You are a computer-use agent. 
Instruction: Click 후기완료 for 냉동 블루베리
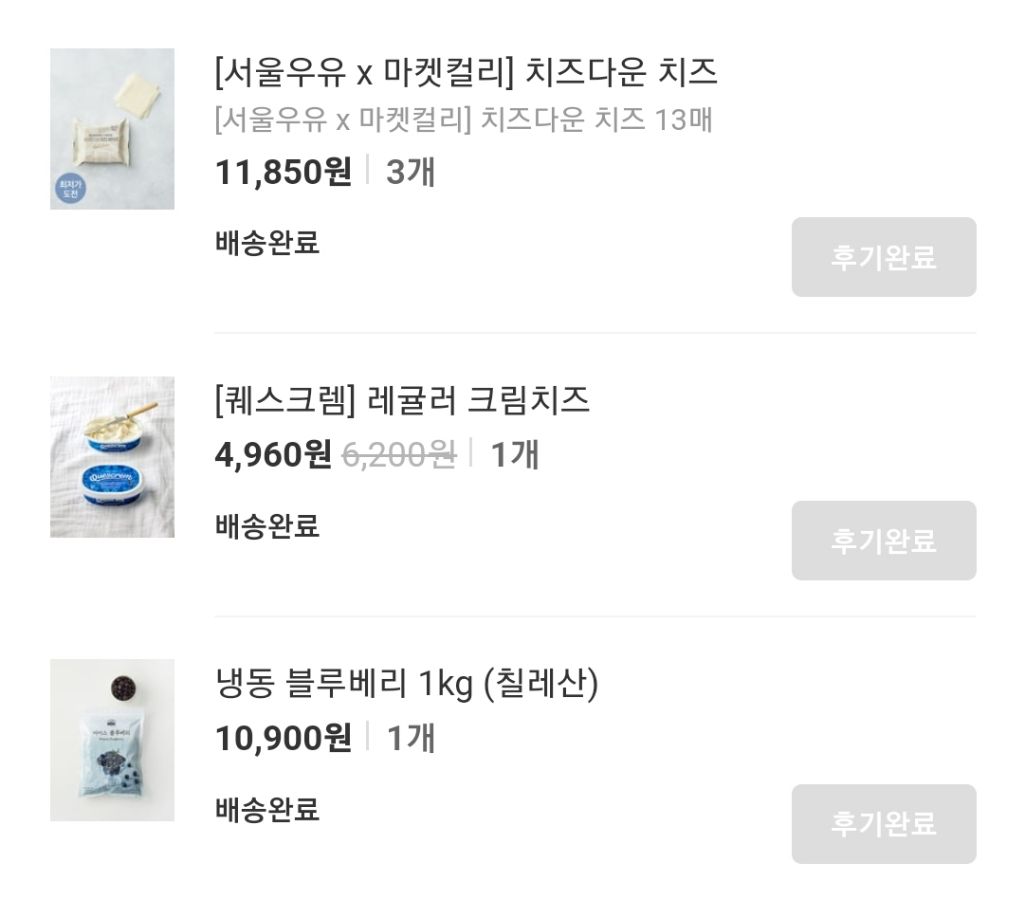[883, 822]
